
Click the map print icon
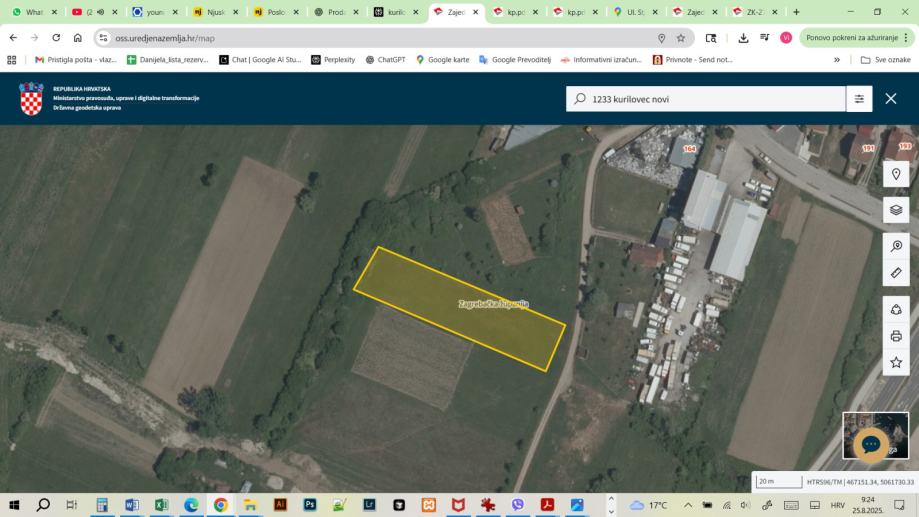pos(896,336)
